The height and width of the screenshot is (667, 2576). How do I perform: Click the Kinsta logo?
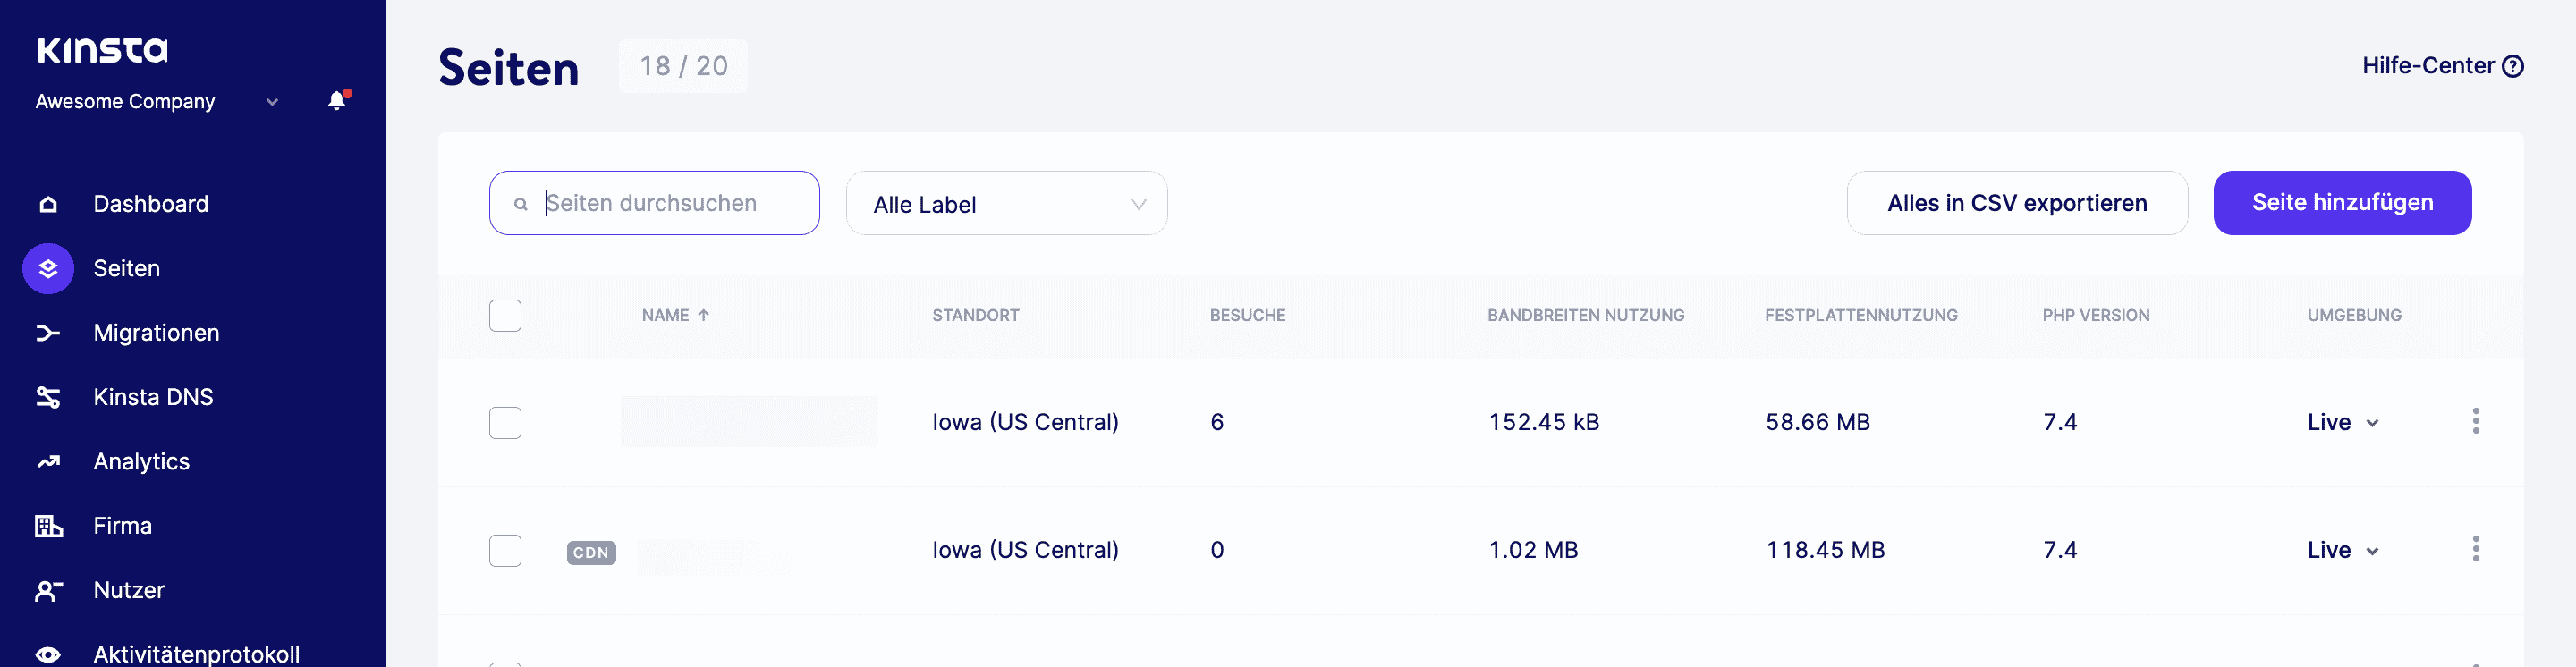coord(102,50)
